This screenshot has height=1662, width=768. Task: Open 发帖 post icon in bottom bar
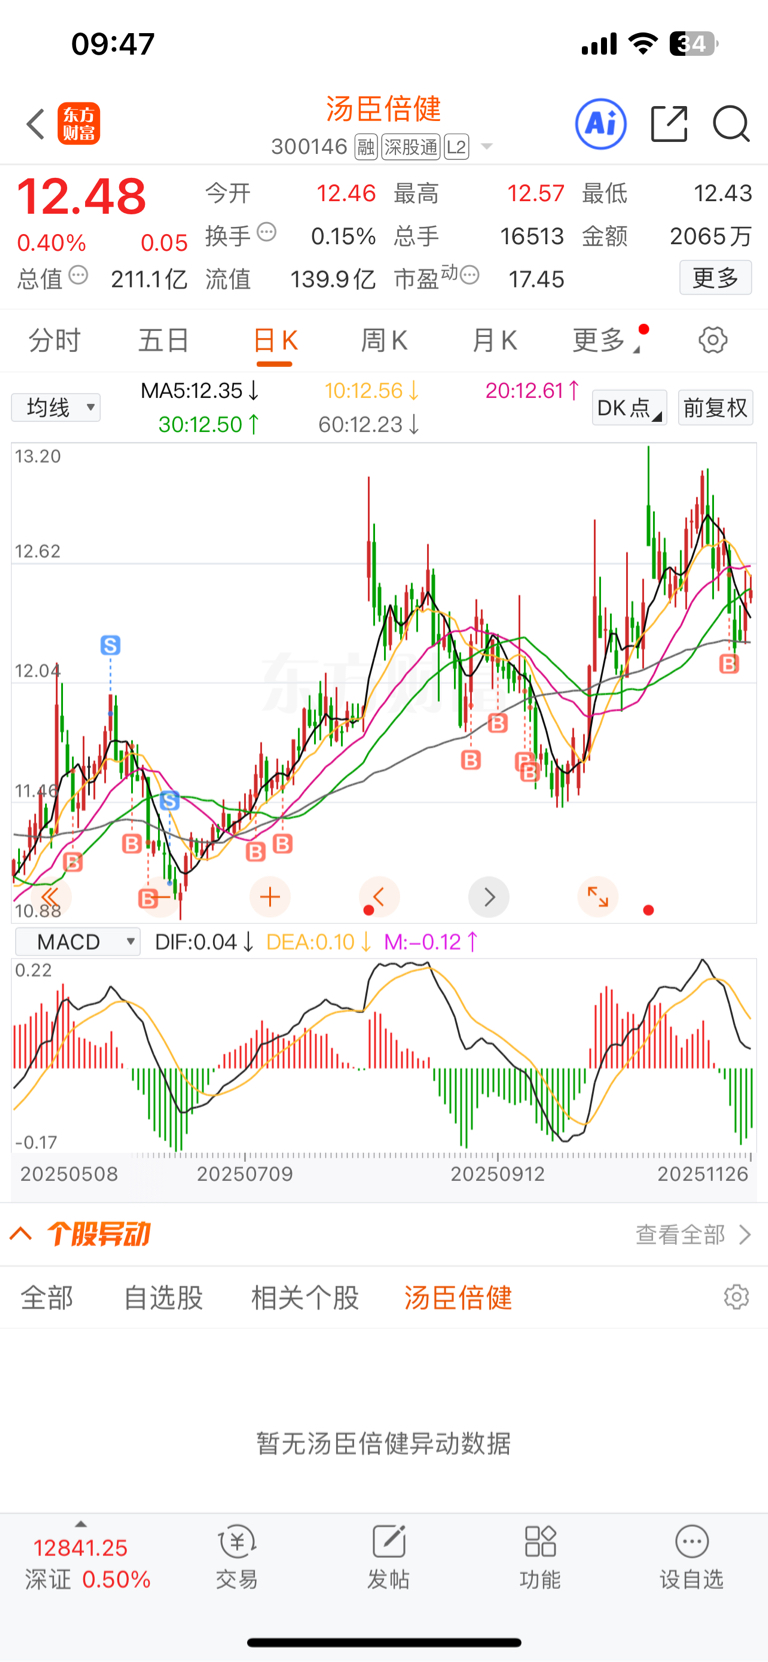point(388,1559)
